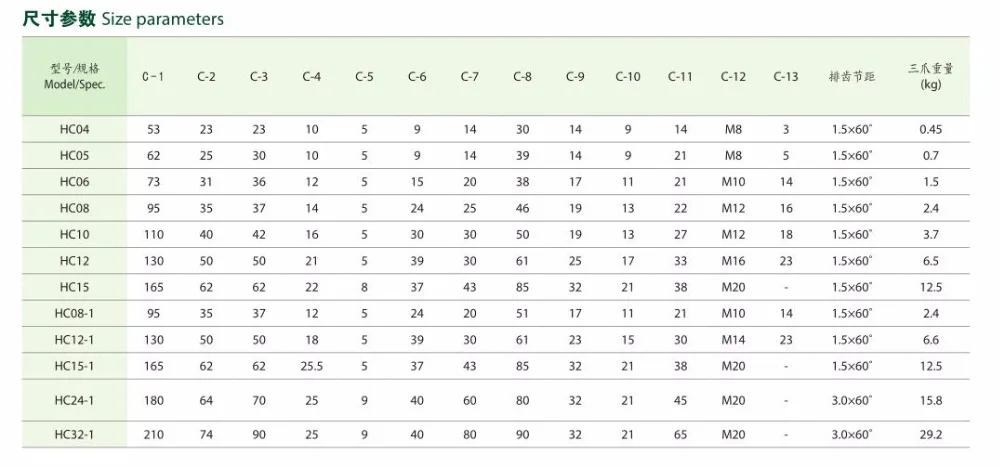Click the 三爪重量 (kg) header
The height and width of the screenshot is (467, 1000).
(x=930, y=77)
